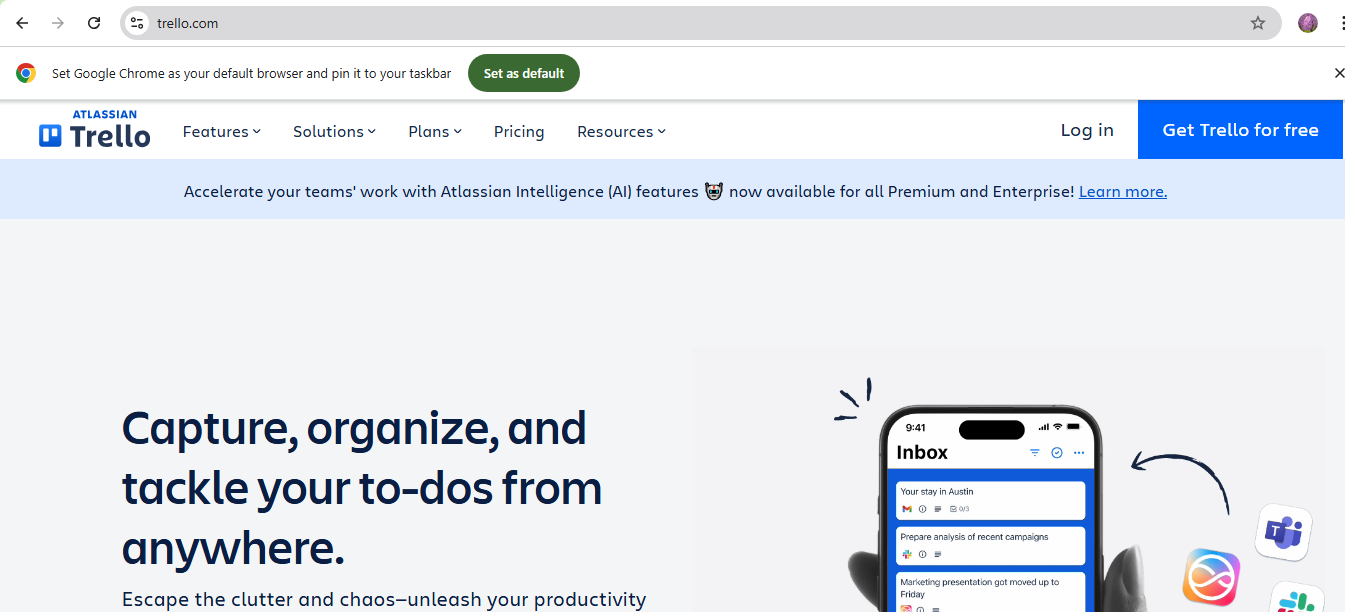Open the Pricing page
The width and height of the screenshot is (1345, 612).
519,131
